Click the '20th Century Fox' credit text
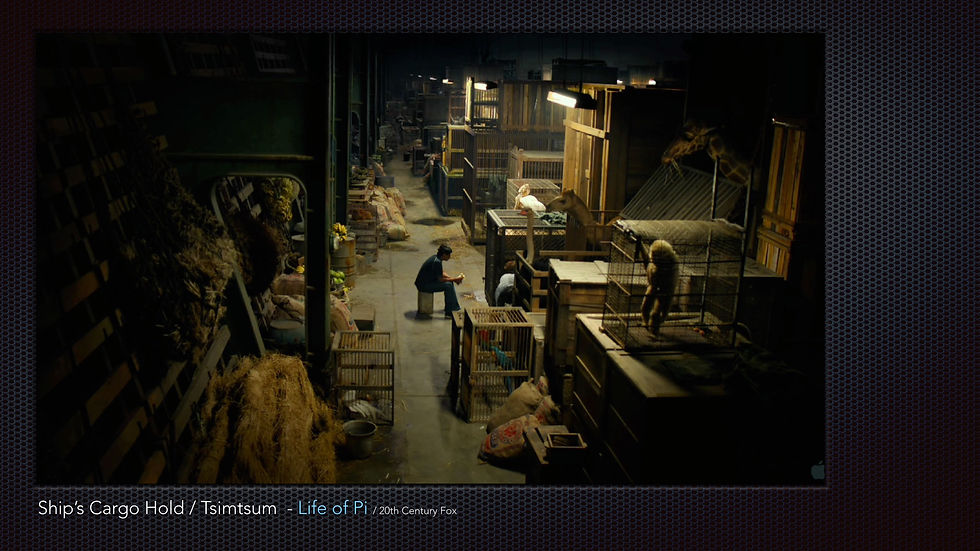The width and height of the screenshot is (980, 551). [418, 511]
